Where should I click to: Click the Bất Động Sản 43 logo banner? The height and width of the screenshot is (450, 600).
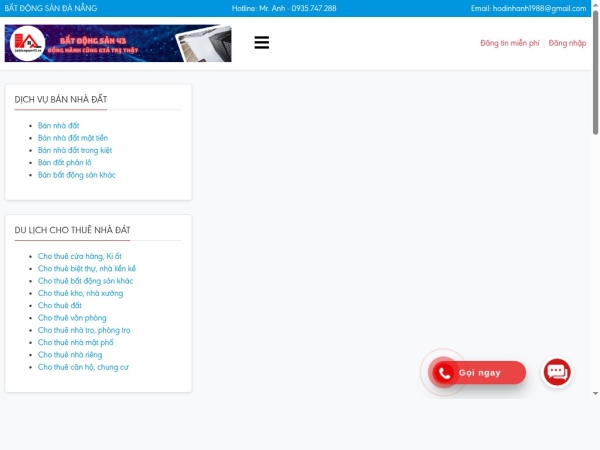[118, 43]
